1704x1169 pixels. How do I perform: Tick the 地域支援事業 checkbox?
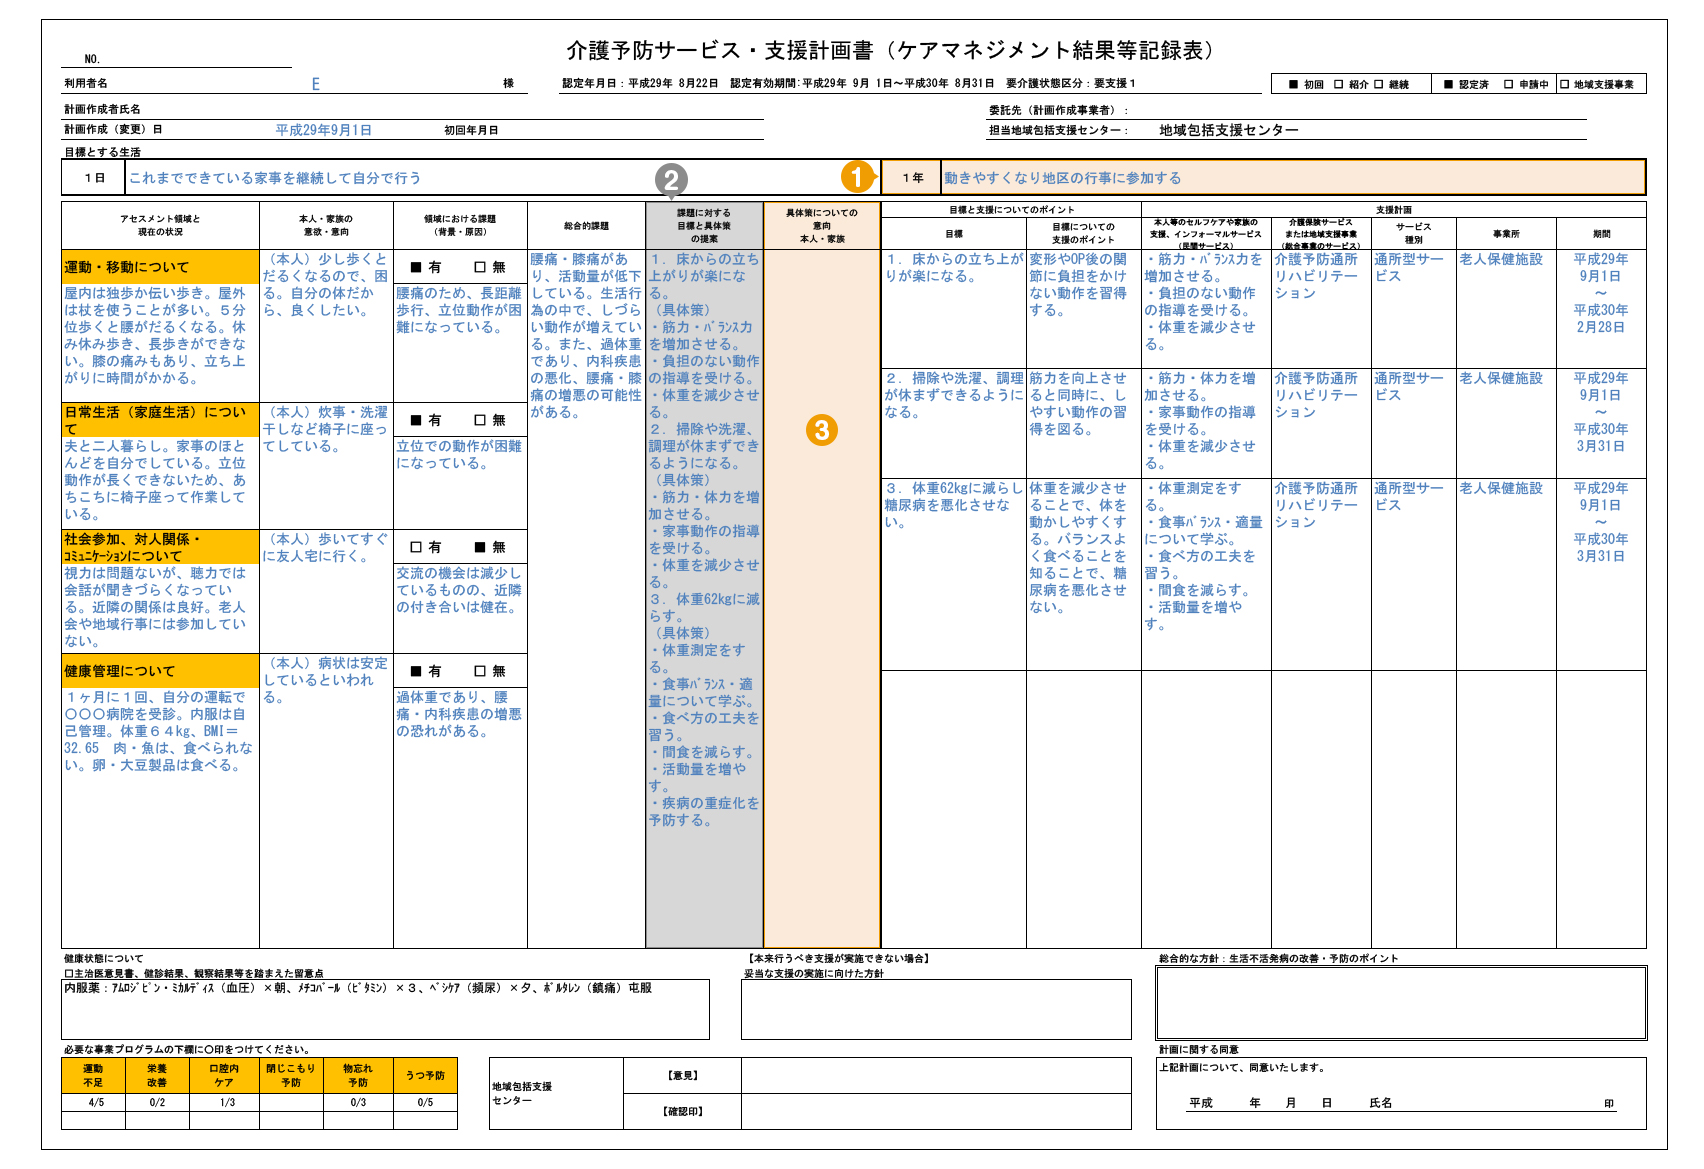point(1565,85)
